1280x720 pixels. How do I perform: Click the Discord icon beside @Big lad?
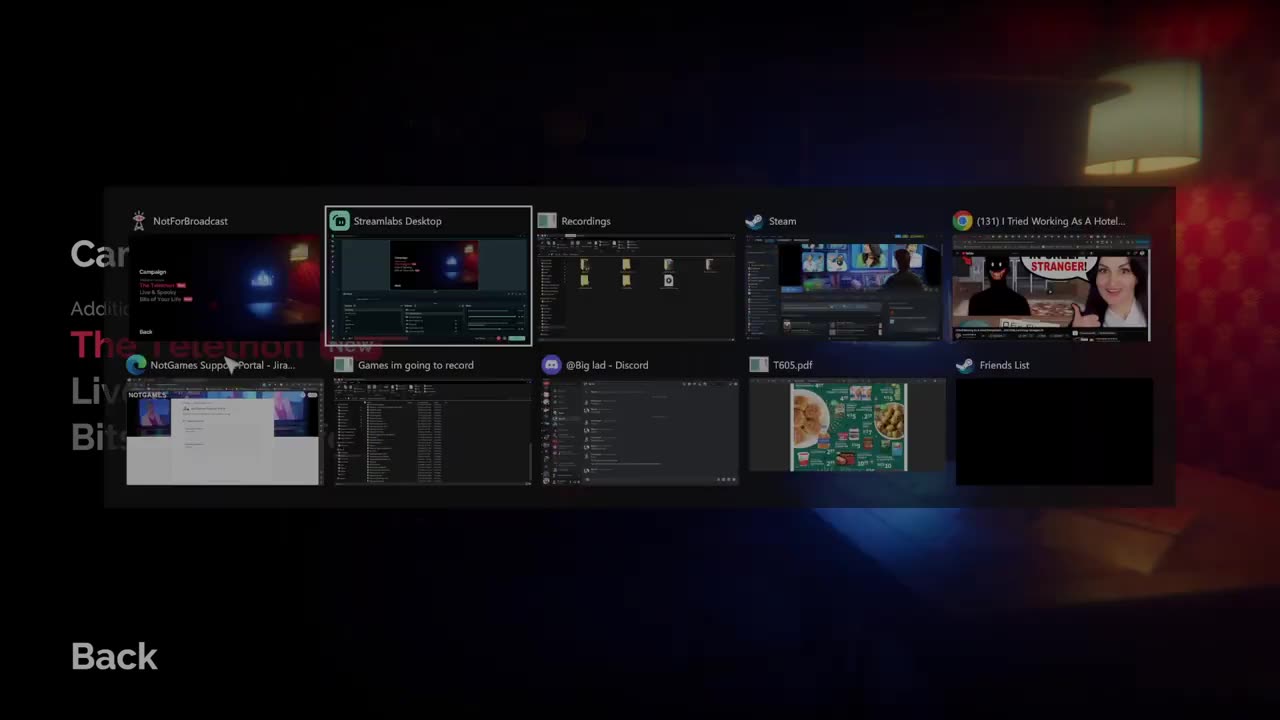[x=551, y=365]
